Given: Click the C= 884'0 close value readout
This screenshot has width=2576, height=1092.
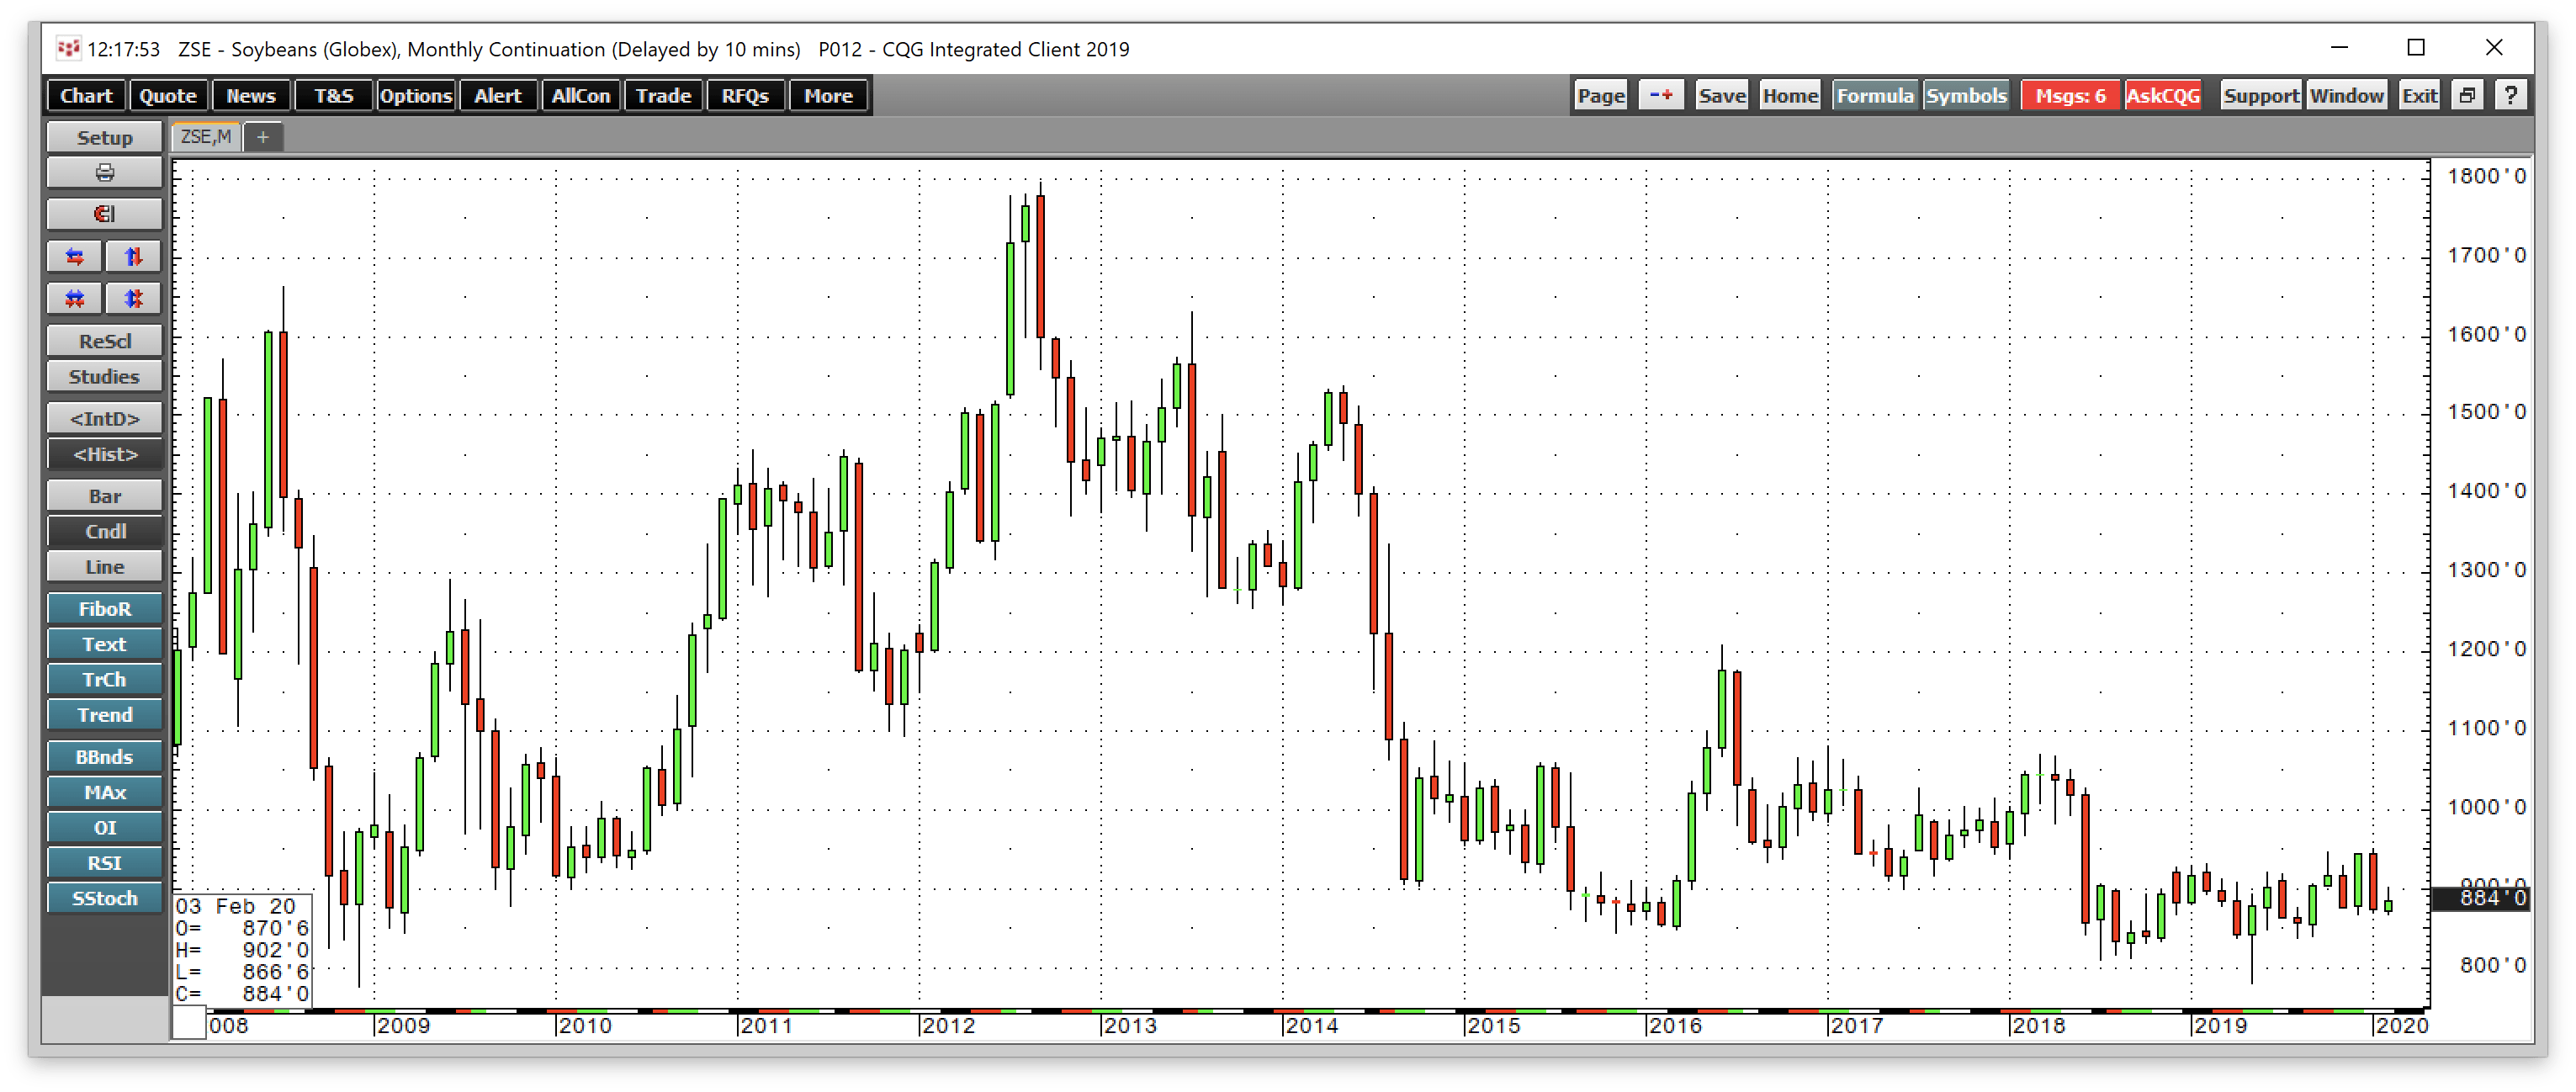Looking at the screenshot, I should click(242, 994).
